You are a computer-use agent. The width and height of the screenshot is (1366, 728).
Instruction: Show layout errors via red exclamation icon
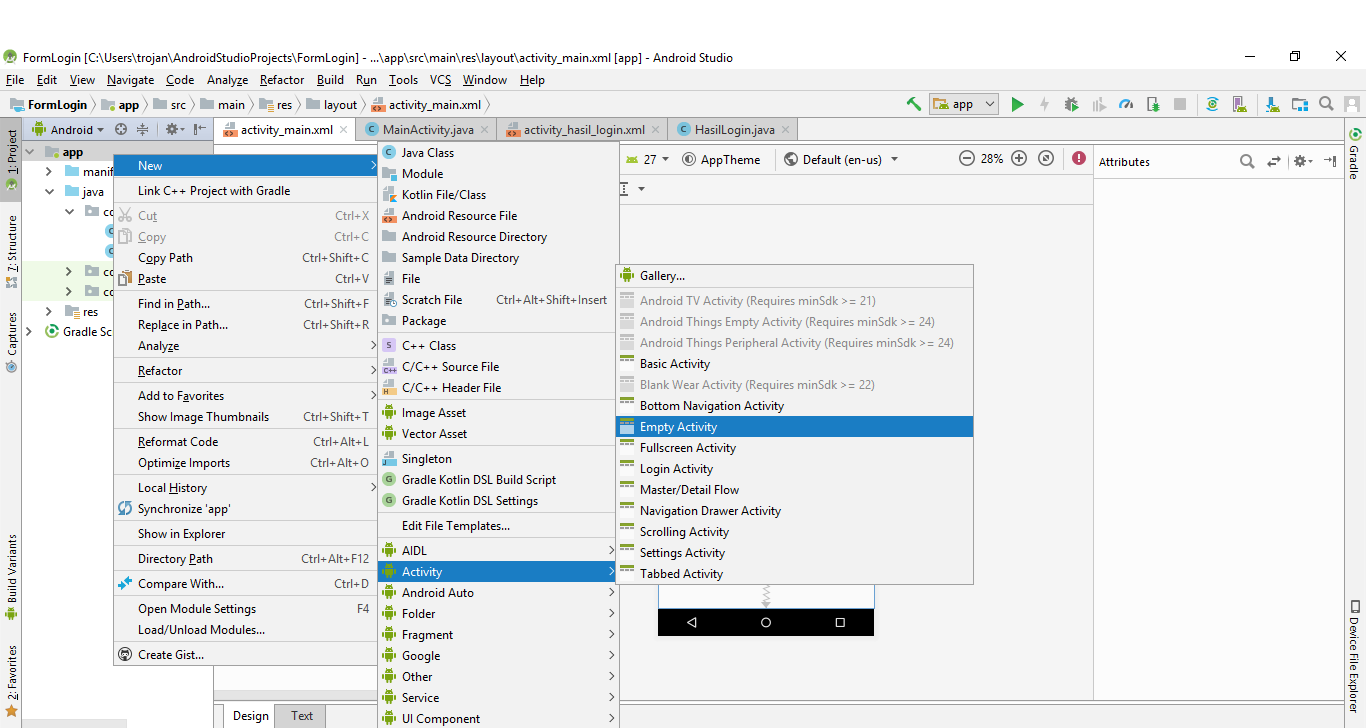pos(1078,160)
